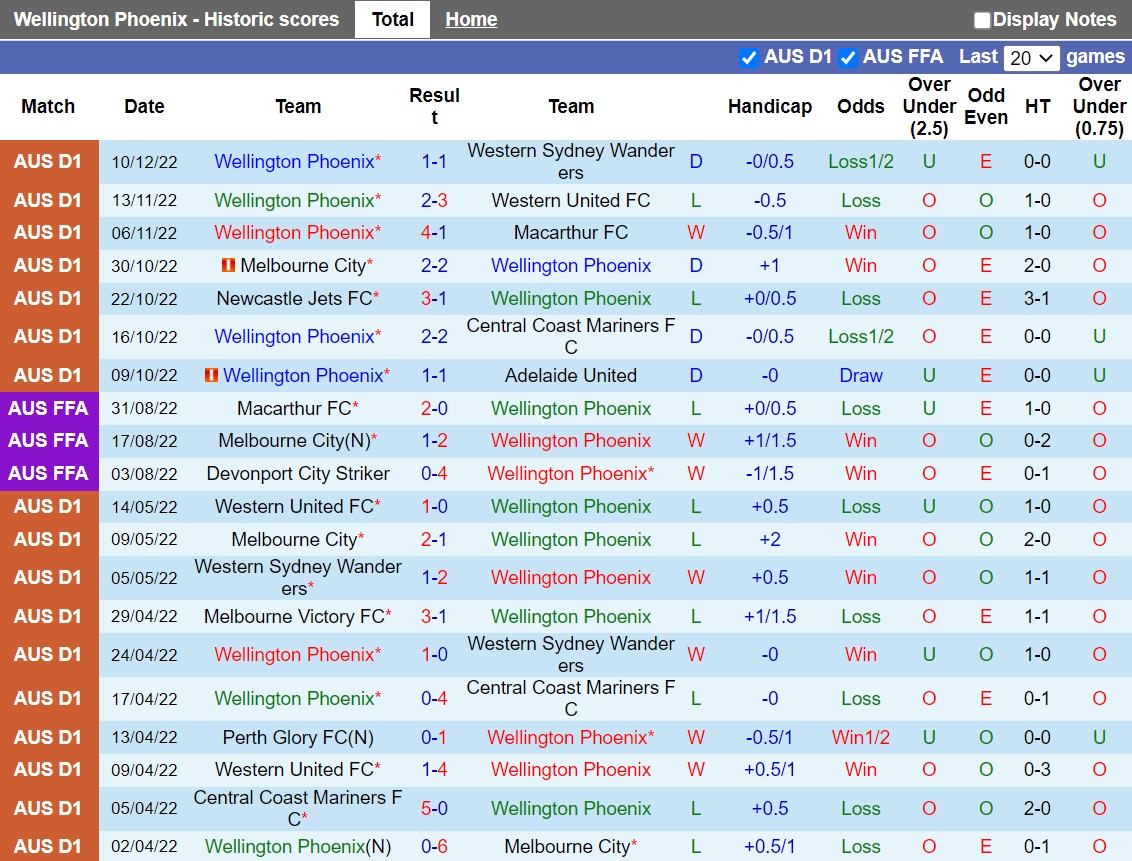Click the 0-2 HT score on 17/08/22 row
The width and height of the screenshot is (1132, 861).
[1037, 440]
